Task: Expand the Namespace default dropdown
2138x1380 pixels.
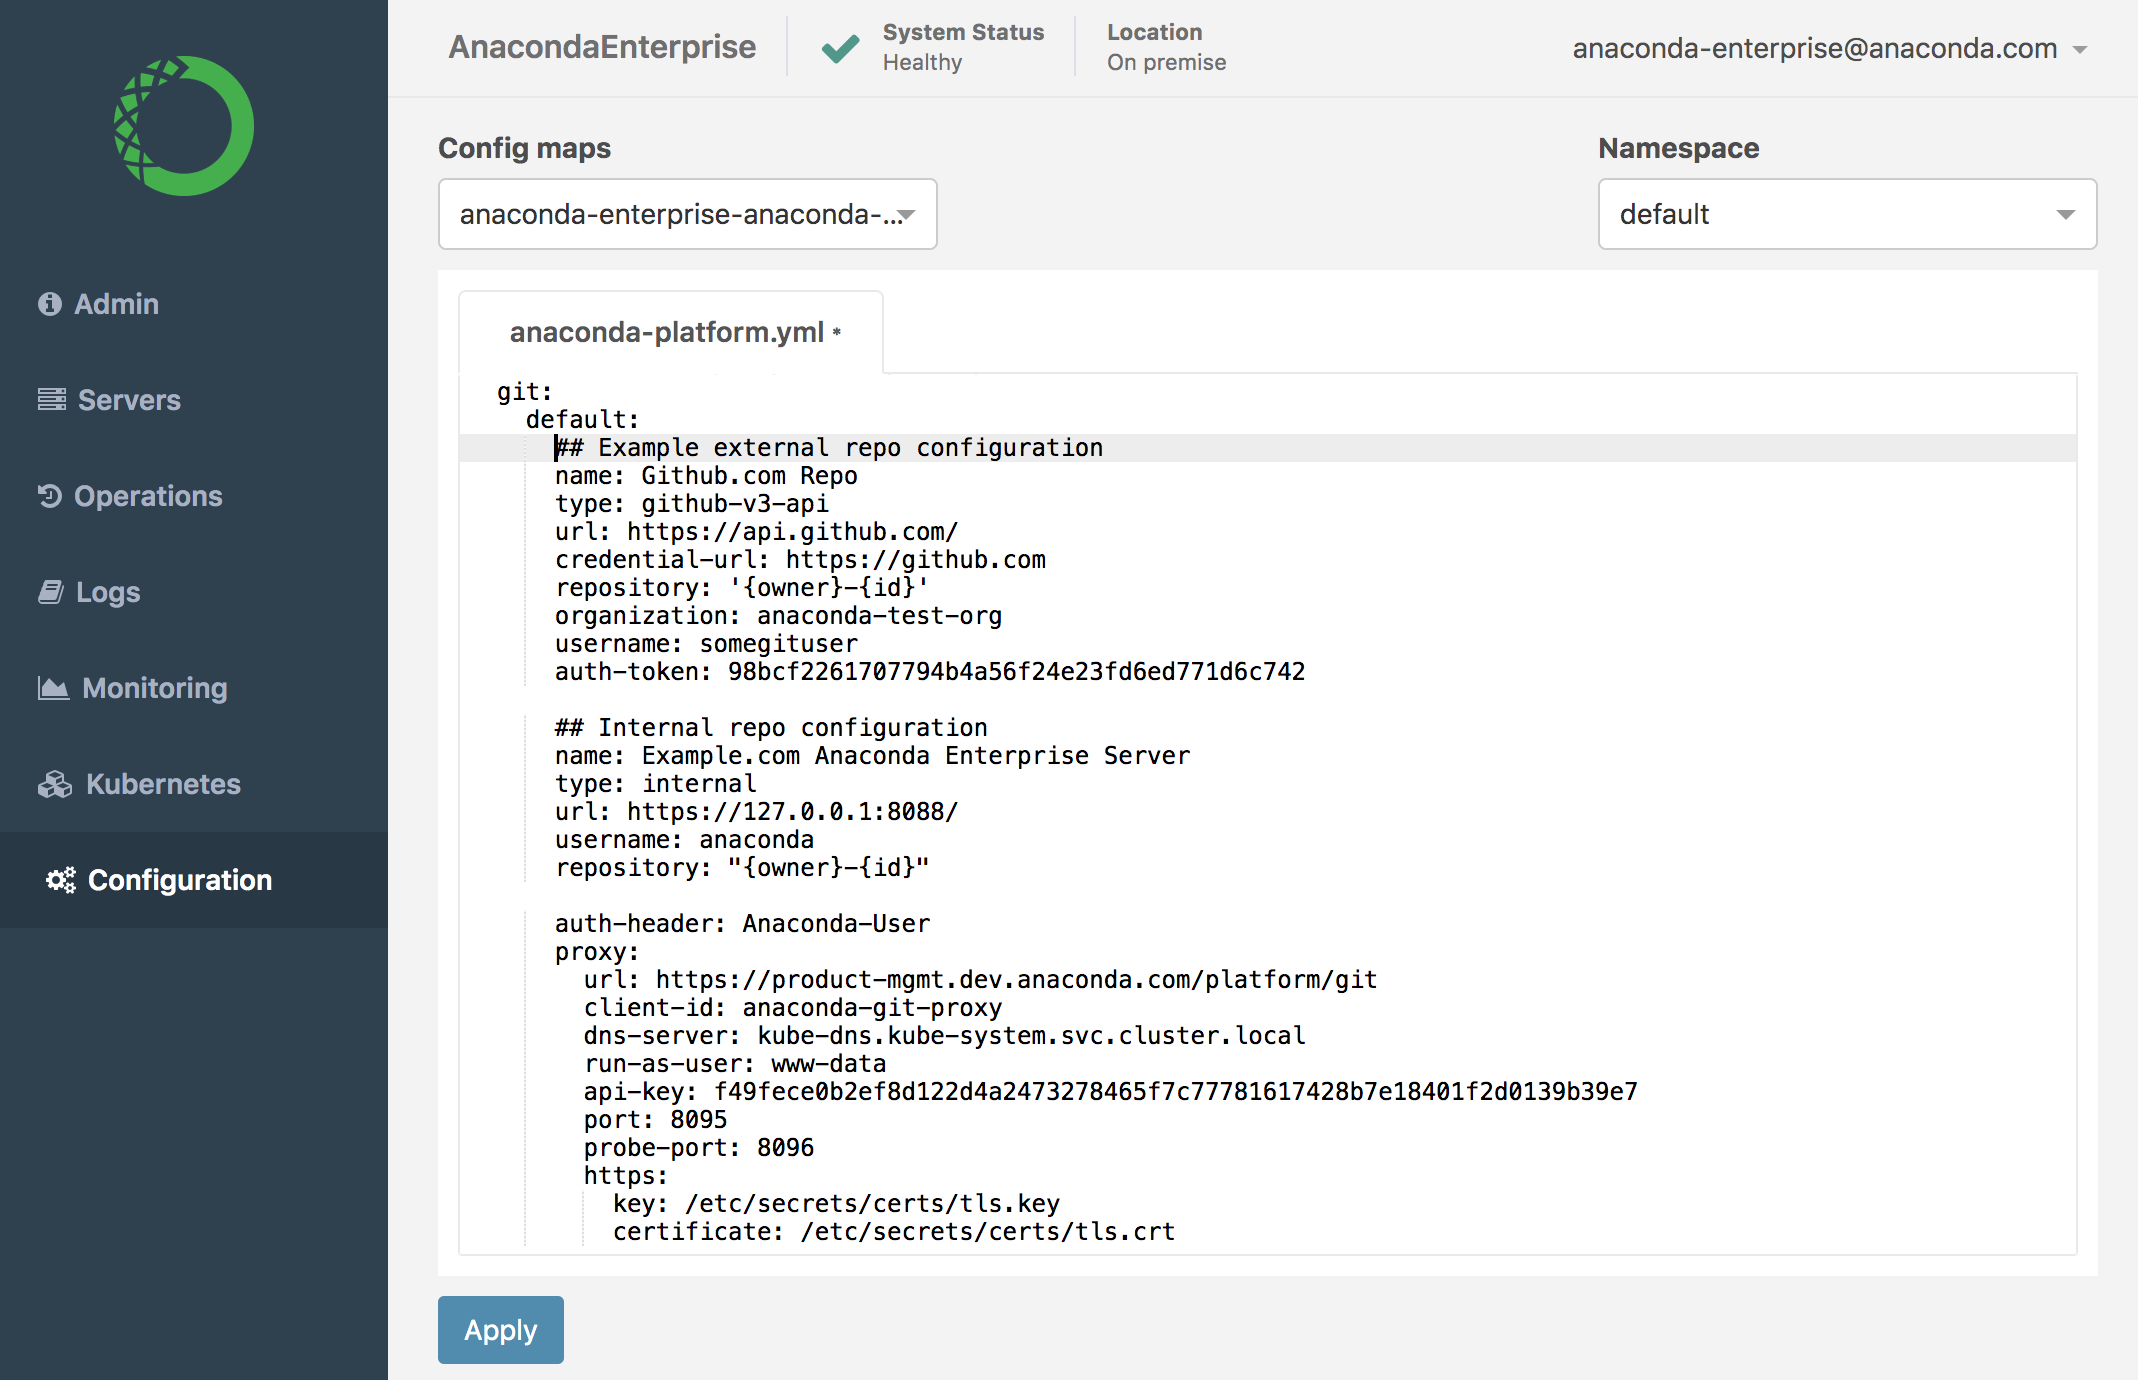Action: click(1846, 214)
